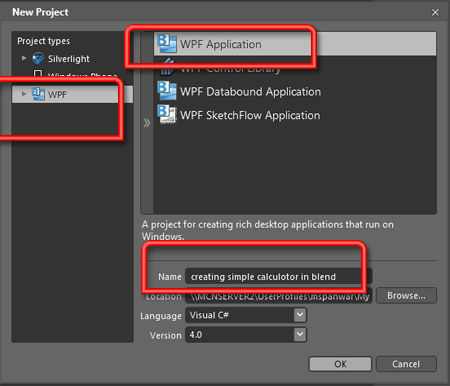Click the WPF project type icon
Screen dimensions: 450x386
[38, 94]
